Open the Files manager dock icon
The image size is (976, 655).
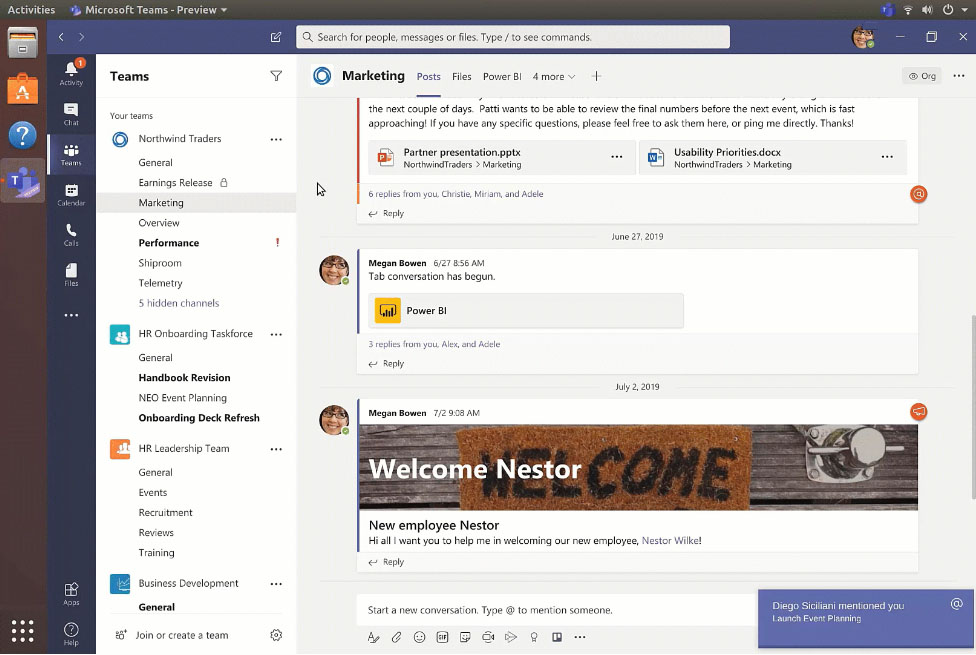click(22, 42)
